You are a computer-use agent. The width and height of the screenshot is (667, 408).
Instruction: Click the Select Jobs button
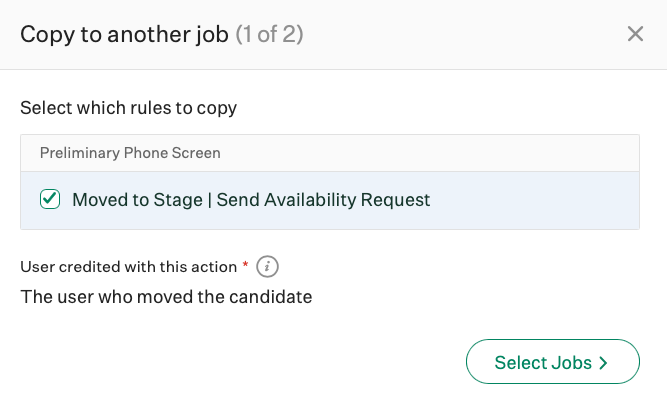click(553, 362)
